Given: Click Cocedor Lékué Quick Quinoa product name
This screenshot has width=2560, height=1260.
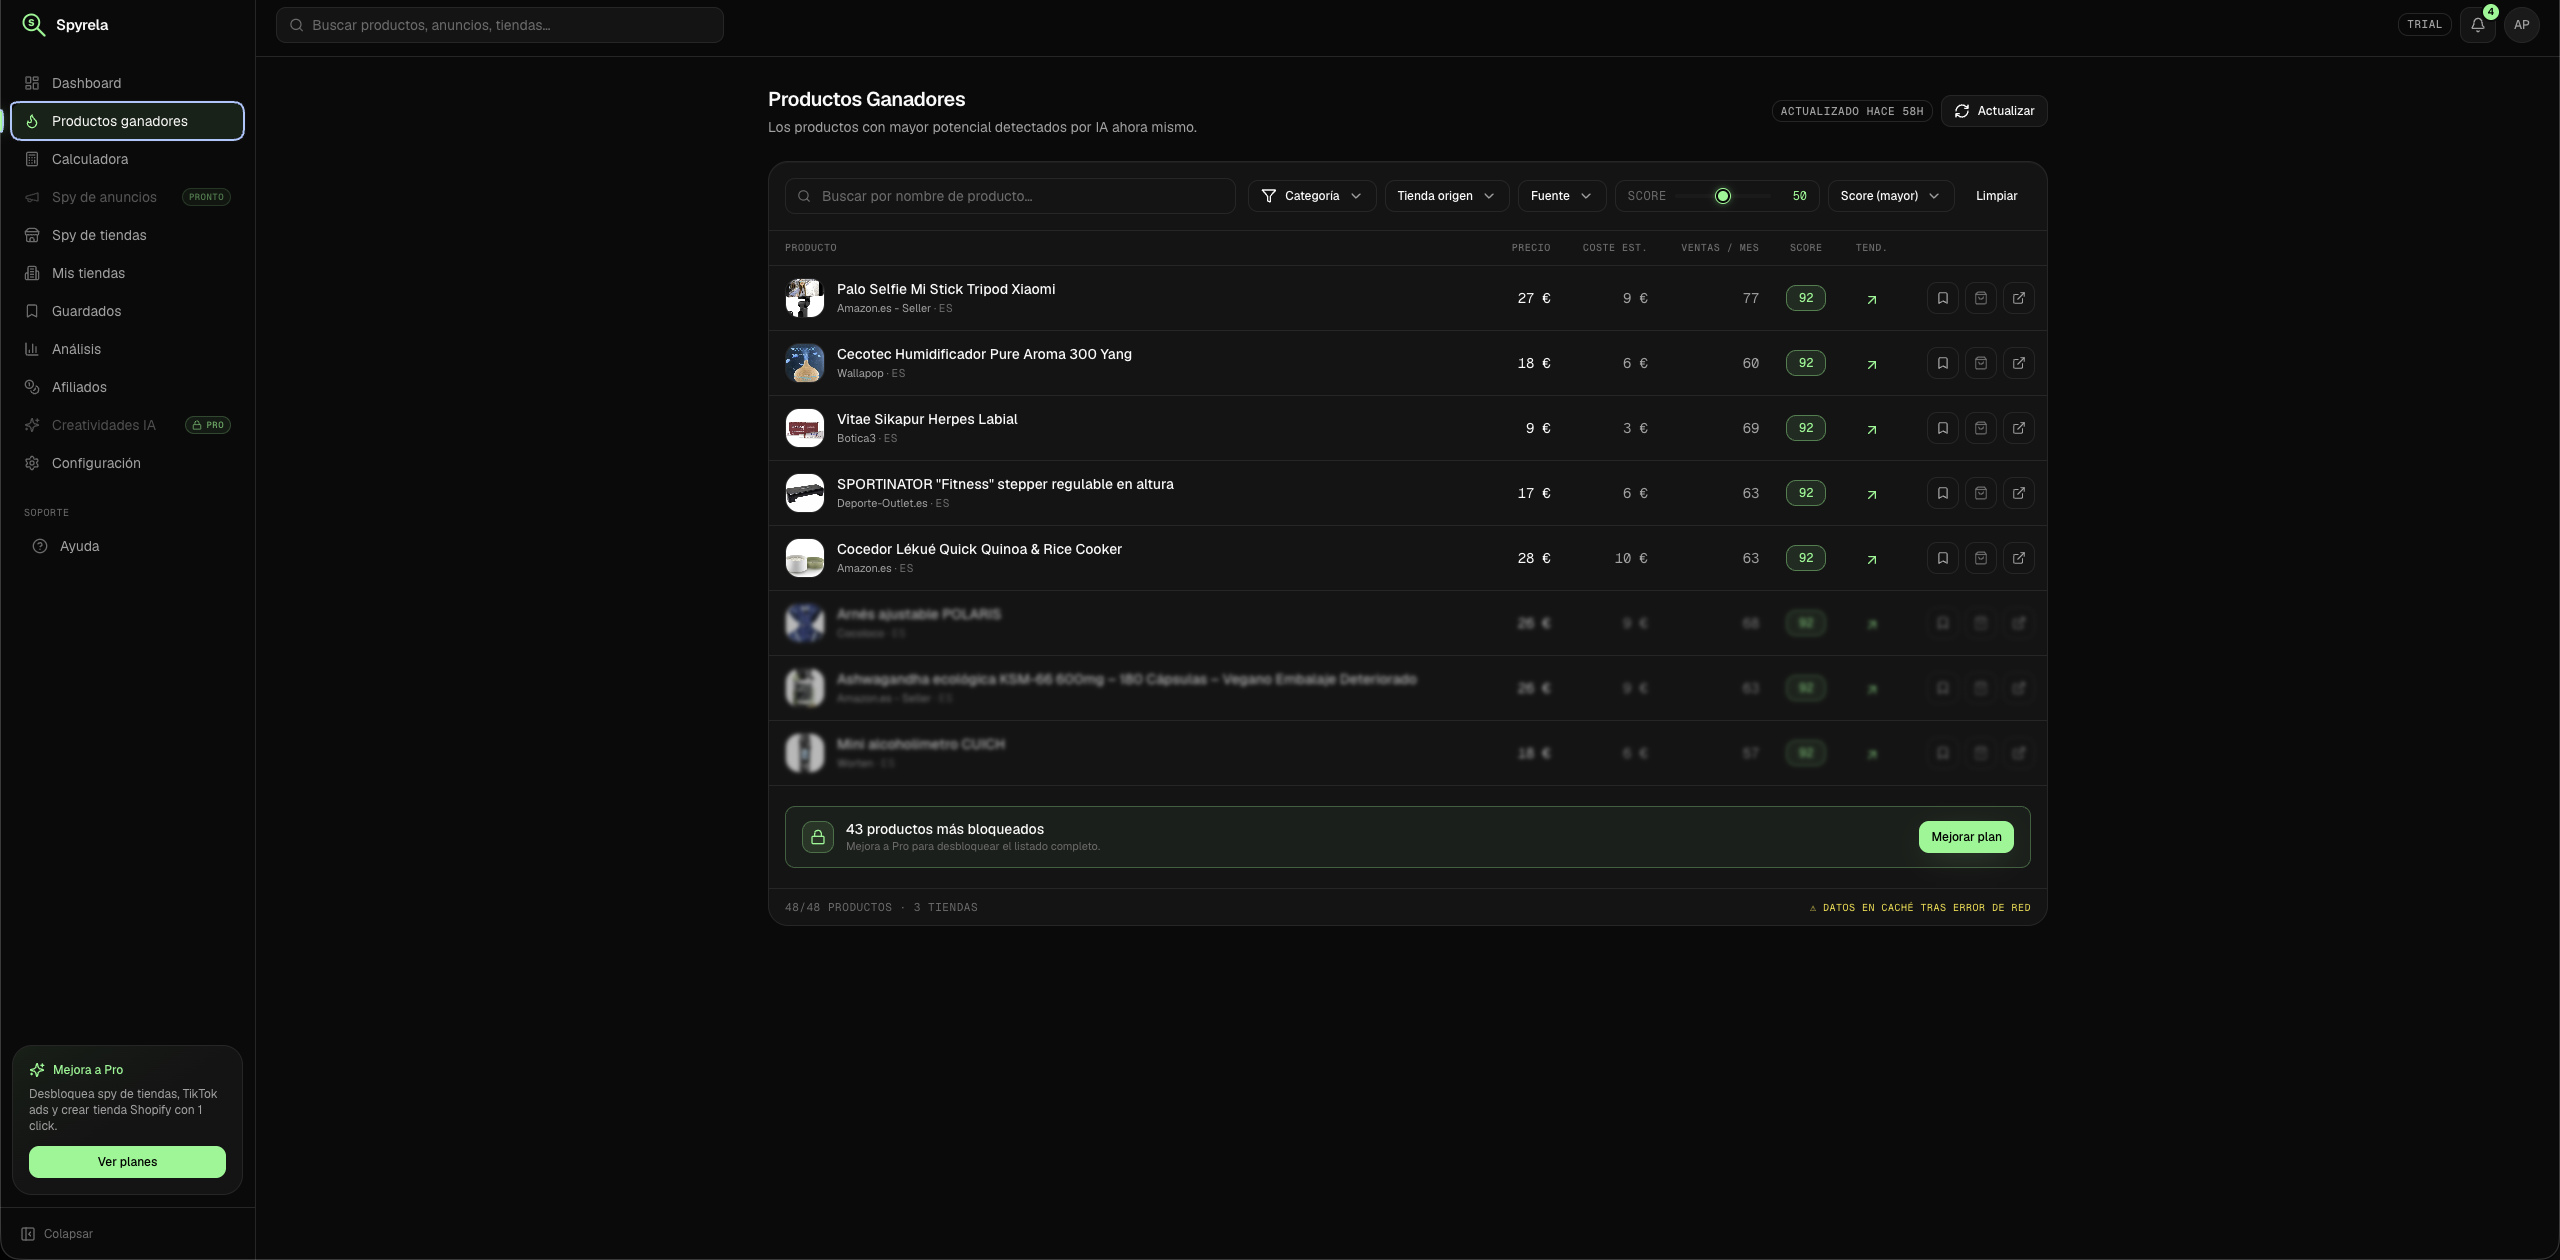Looking at the screenshot, I should (979, 549).
